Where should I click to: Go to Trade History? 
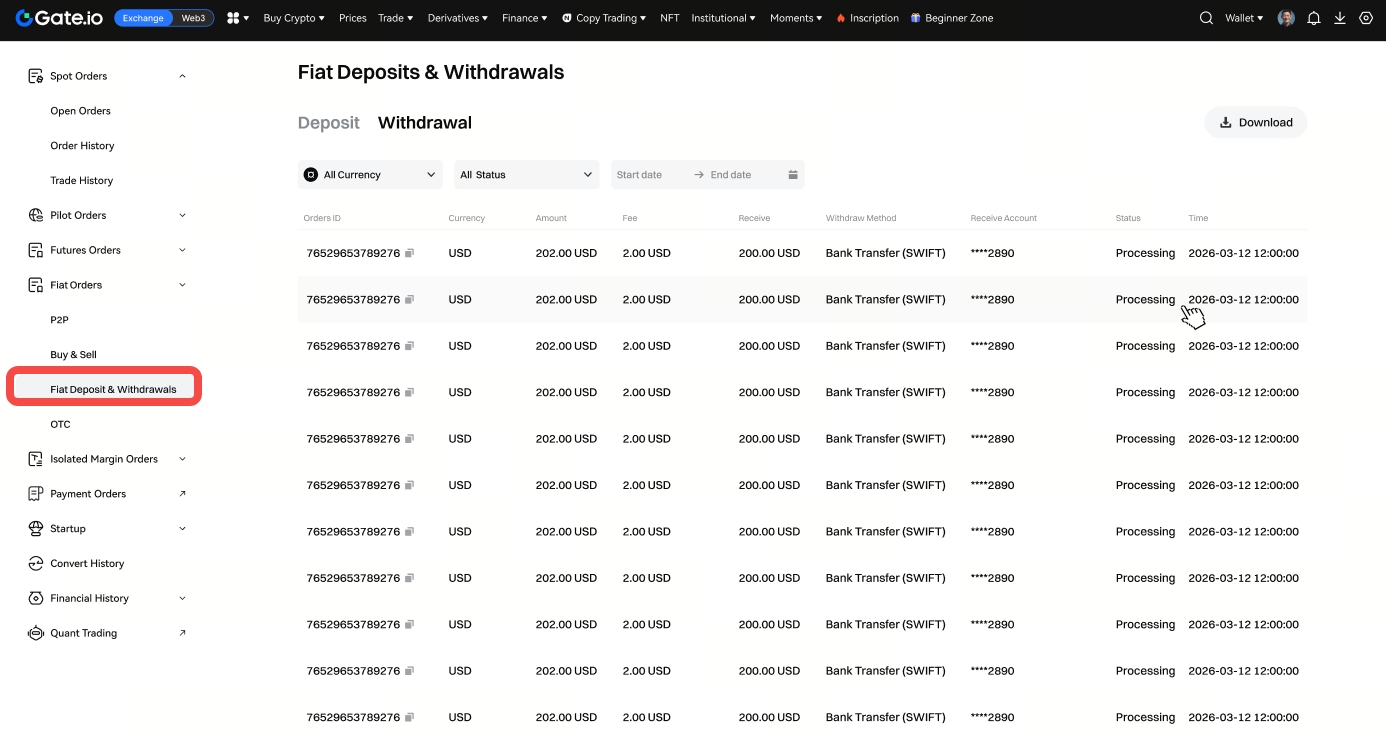[x=82, y=180]
